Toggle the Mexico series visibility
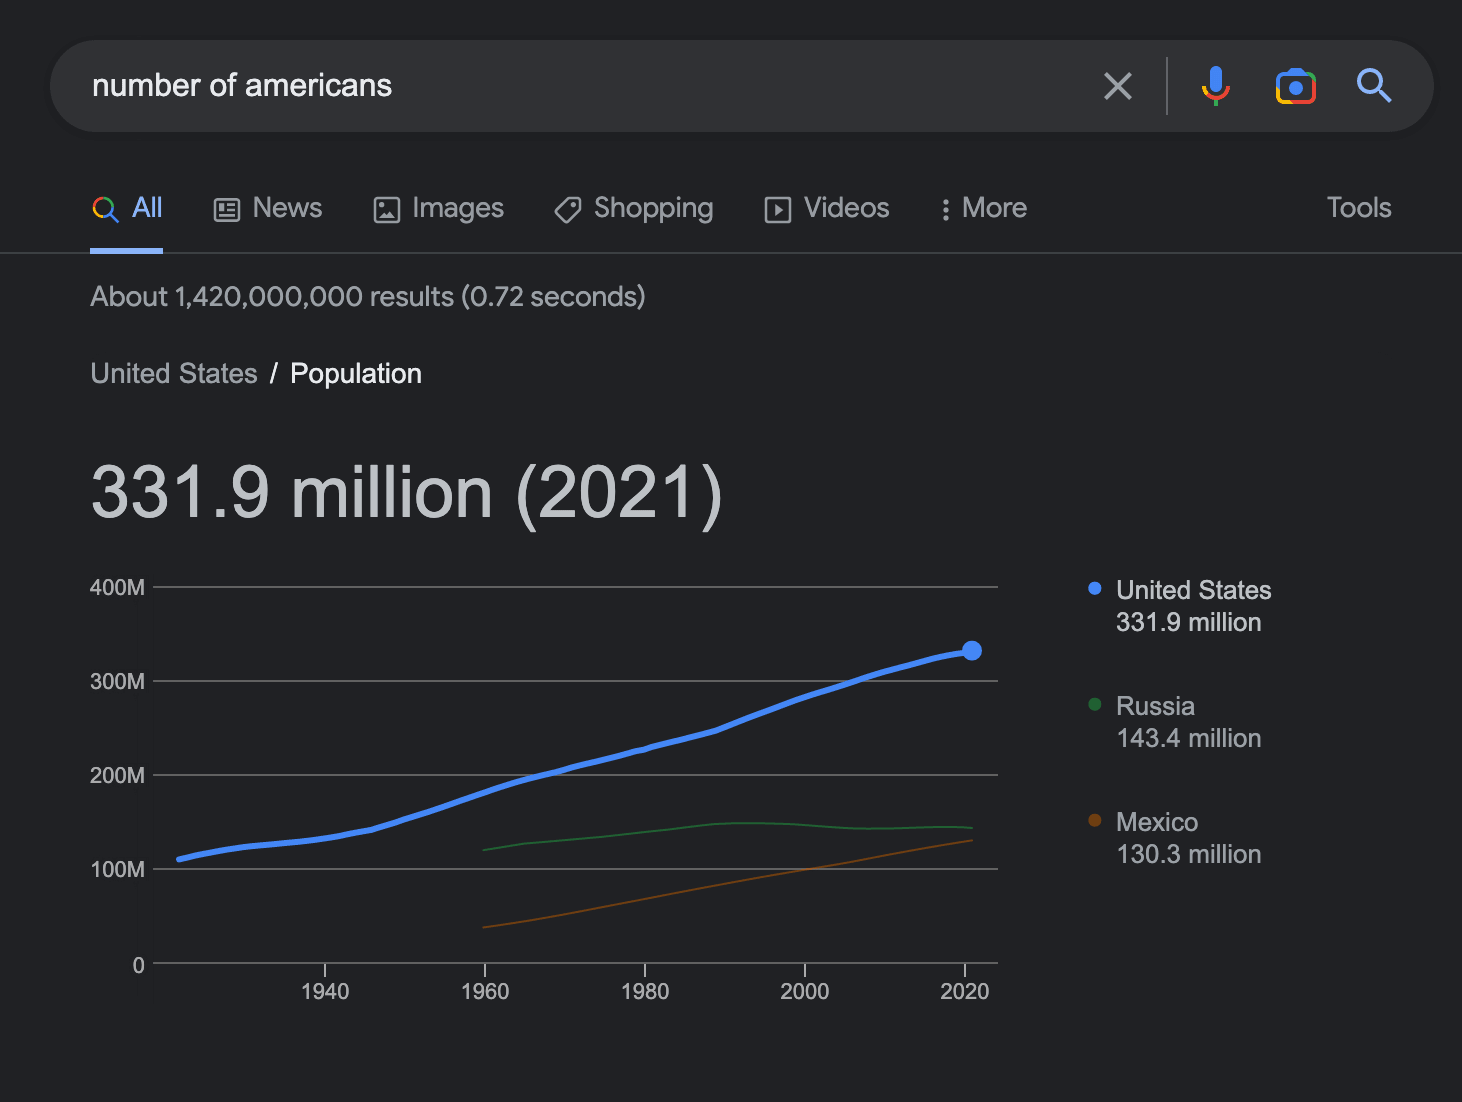 1157,822
